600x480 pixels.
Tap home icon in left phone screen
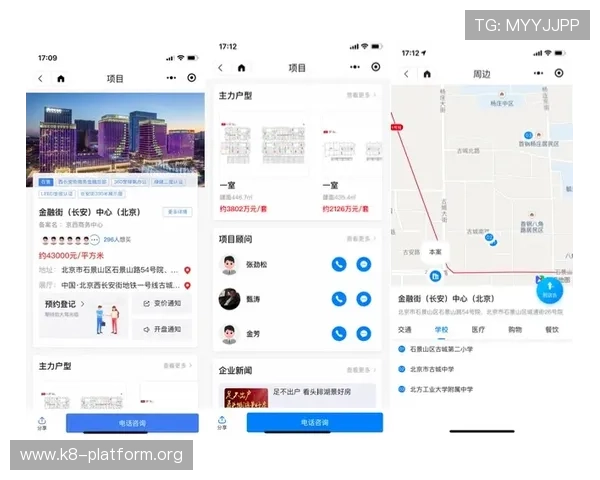pos(61,79)
